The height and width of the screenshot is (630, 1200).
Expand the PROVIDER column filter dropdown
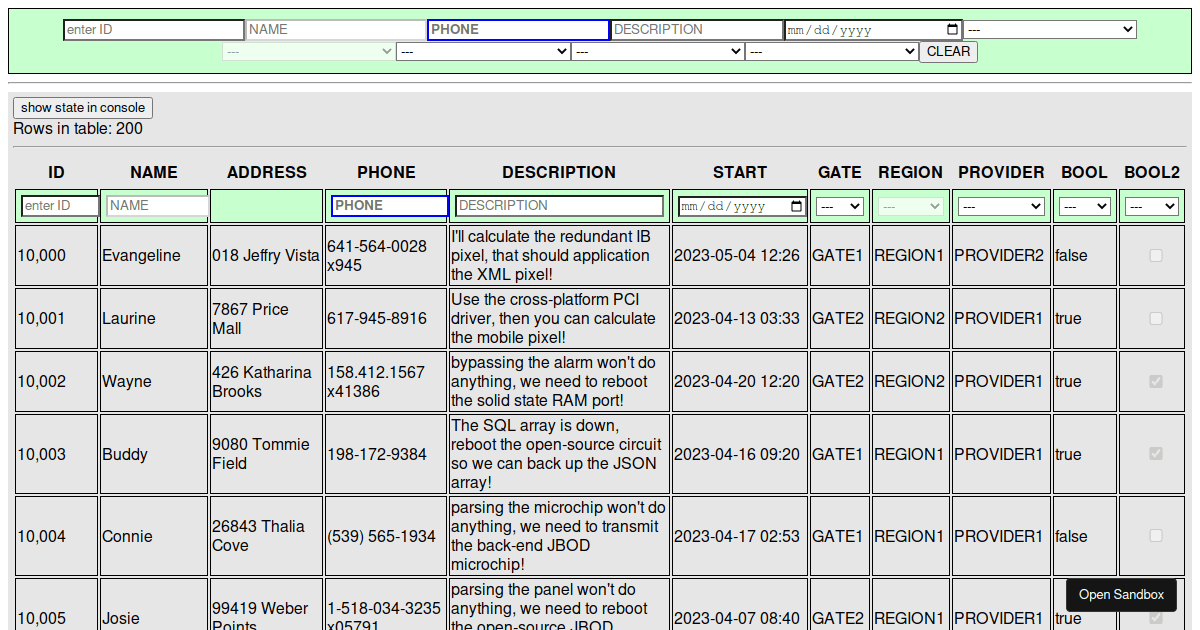[1000, 207]
